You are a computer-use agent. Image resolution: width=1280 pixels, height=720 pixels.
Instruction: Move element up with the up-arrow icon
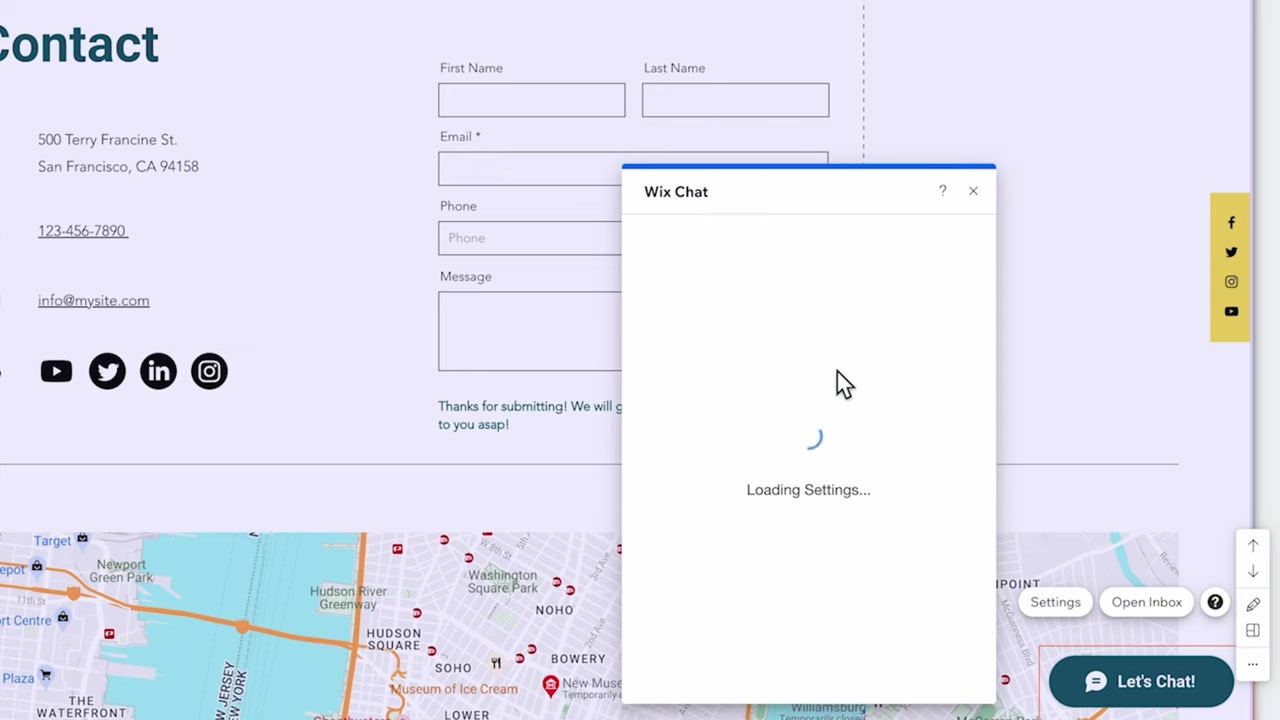coord(1253,546)
